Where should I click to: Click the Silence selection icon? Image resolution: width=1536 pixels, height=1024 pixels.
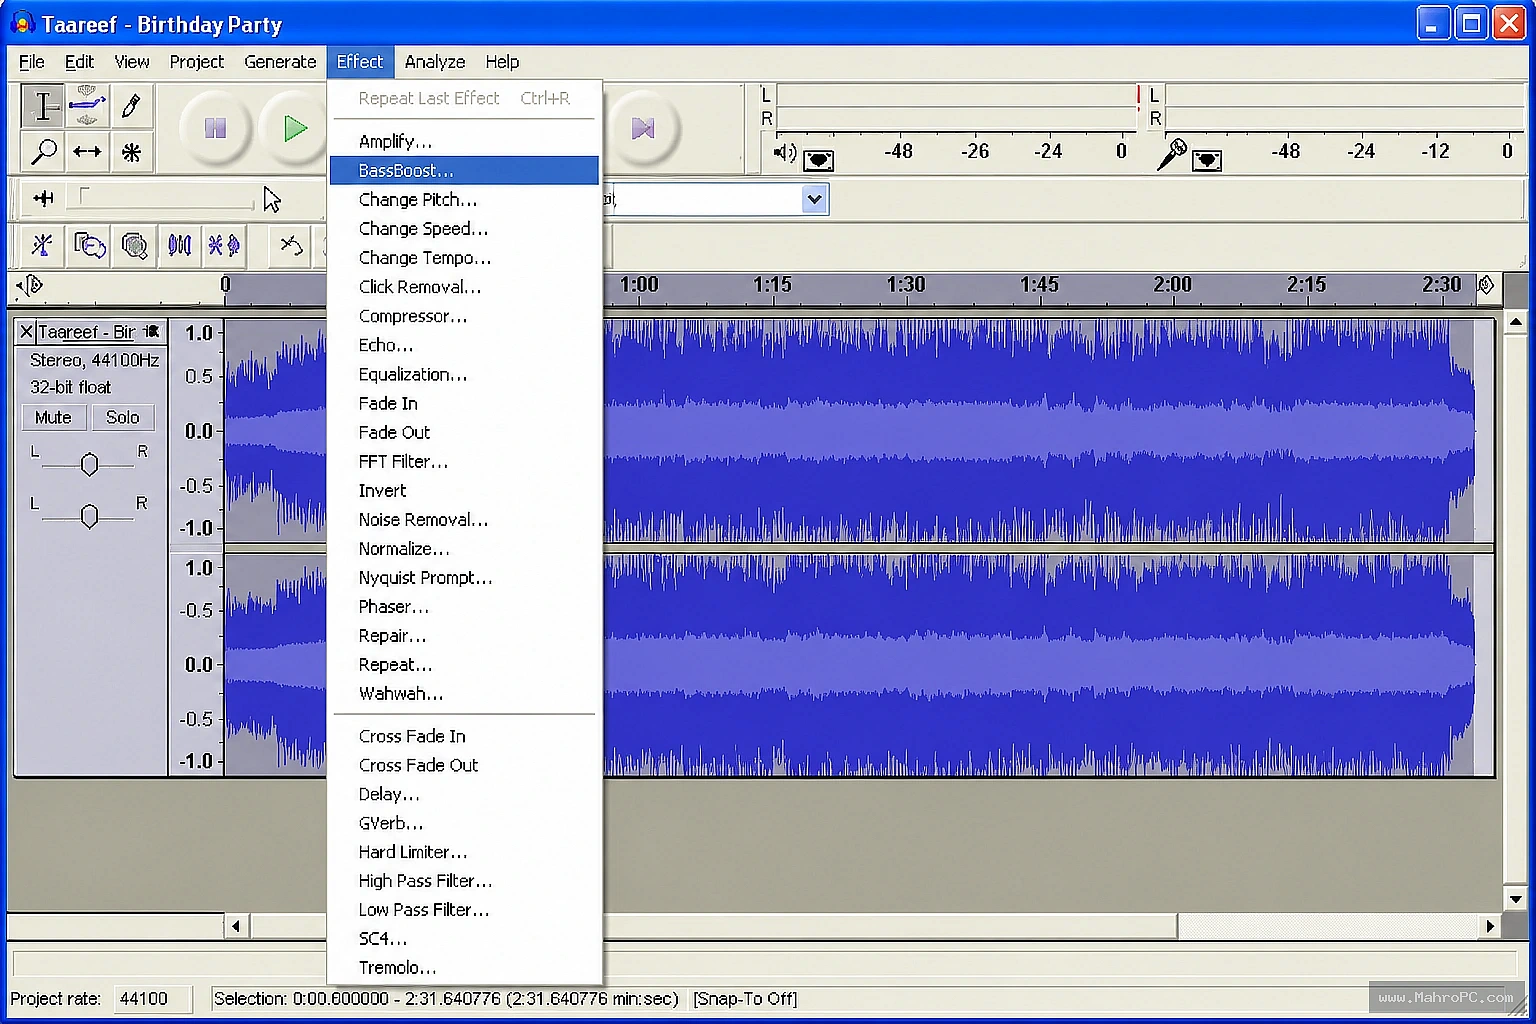pos(224,245)
